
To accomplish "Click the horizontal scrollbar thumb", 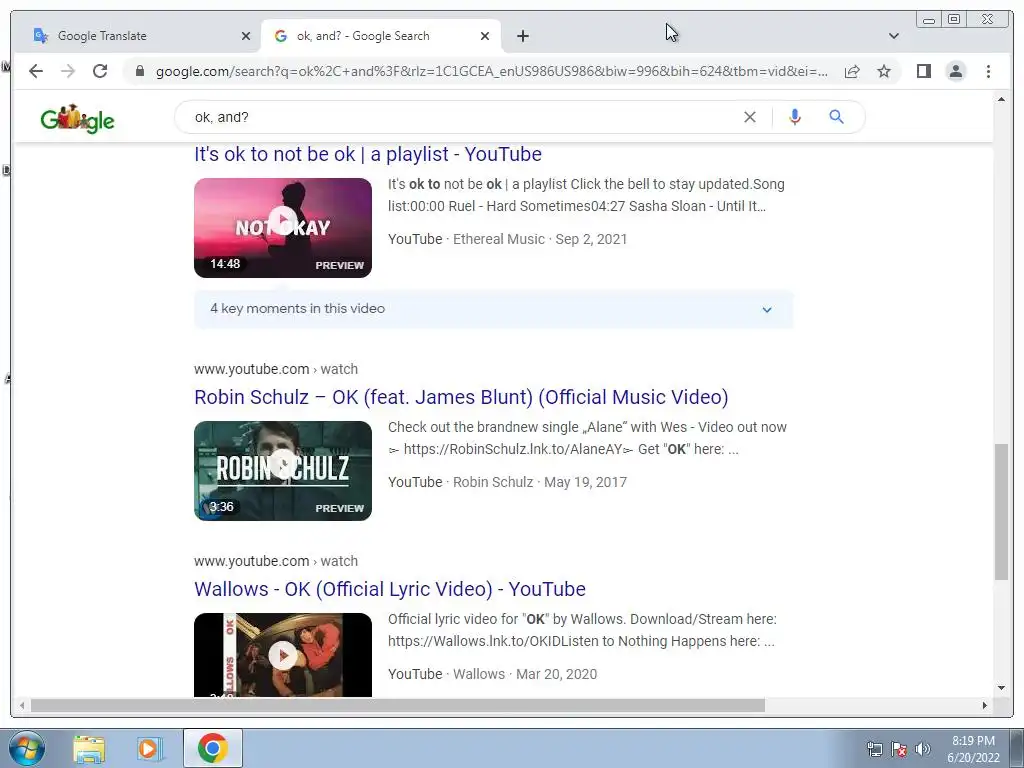I will click(398, 705).
